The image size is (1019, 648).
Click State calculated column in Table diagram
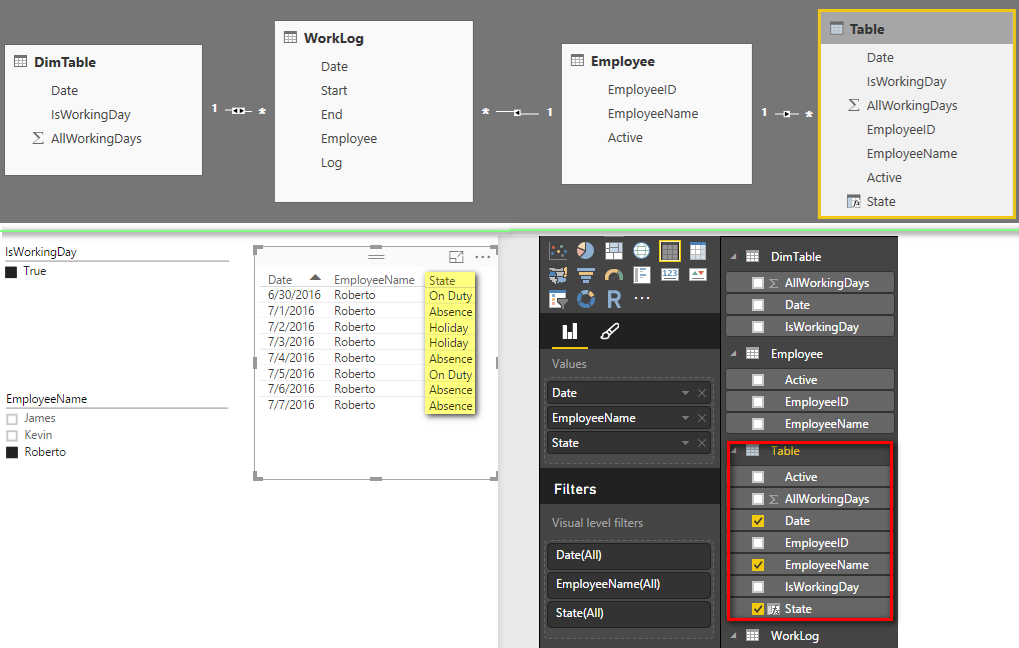coord(881,201)
